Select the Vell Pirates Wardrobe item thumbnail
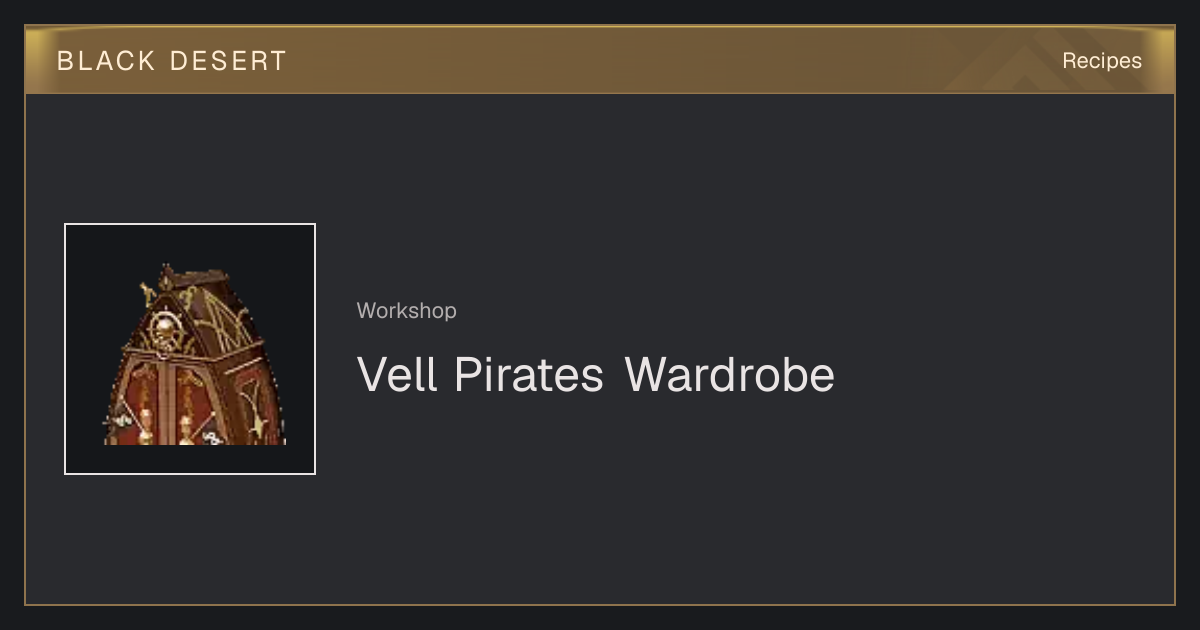 click(190, 349)
